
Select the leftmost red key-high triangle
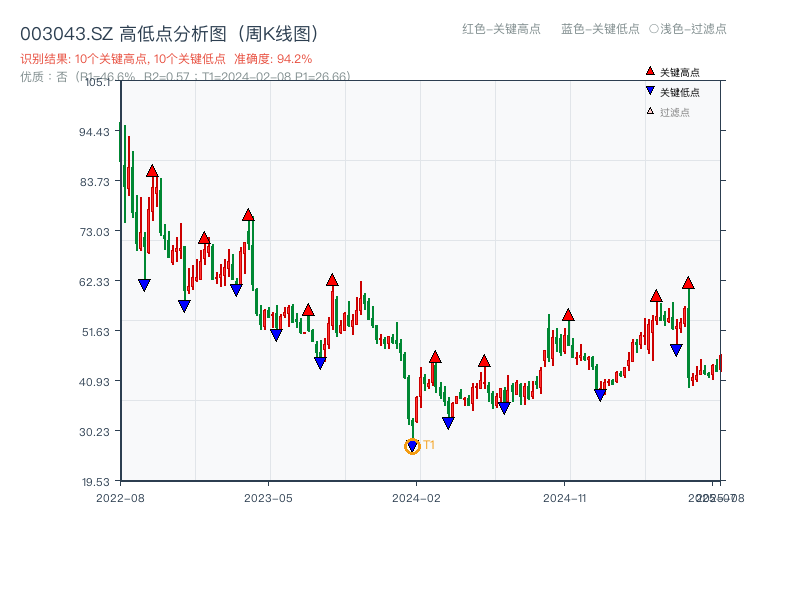[x=152, y=171]
